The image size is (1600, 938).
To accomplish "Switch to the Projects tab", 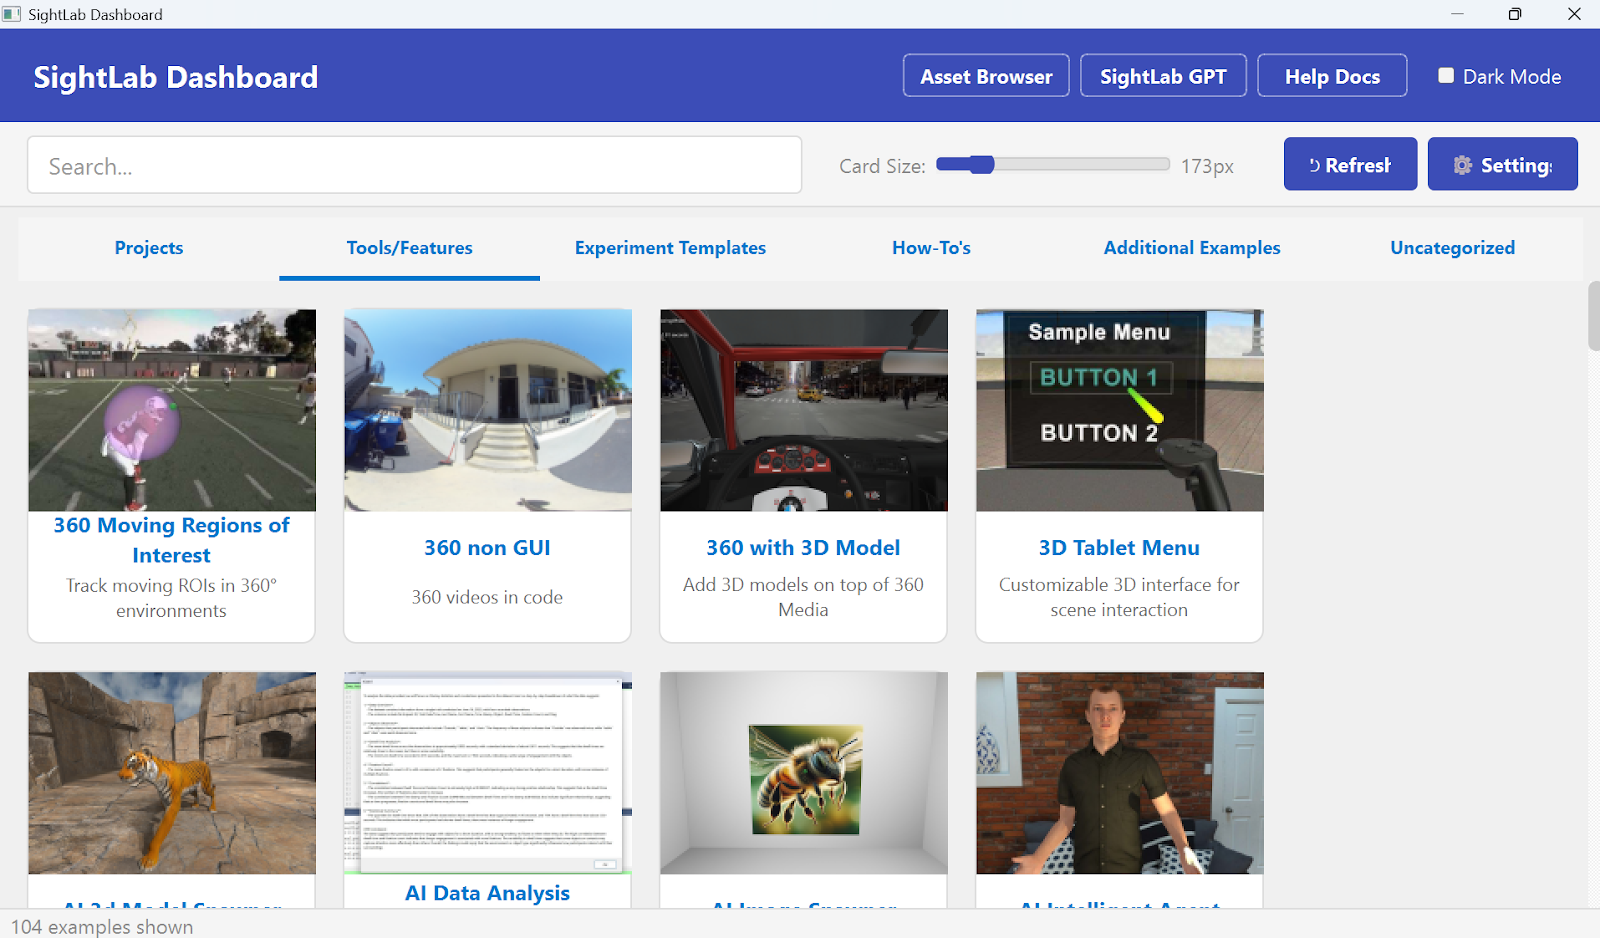I will coord(149,248).
